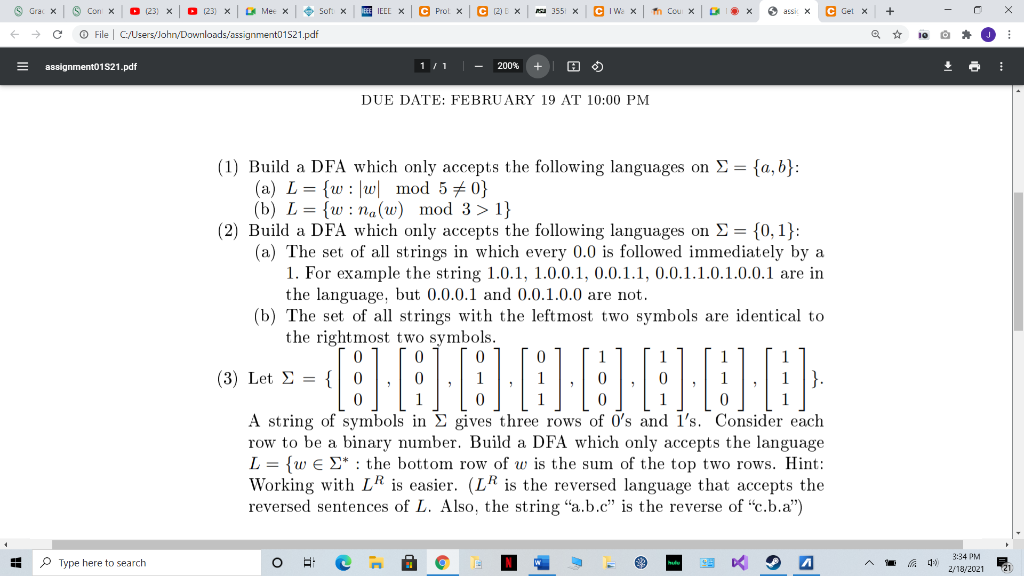Close the assignment PDF tab
The height and width of the screenshot is (576, 1024).
pos(807,12)
